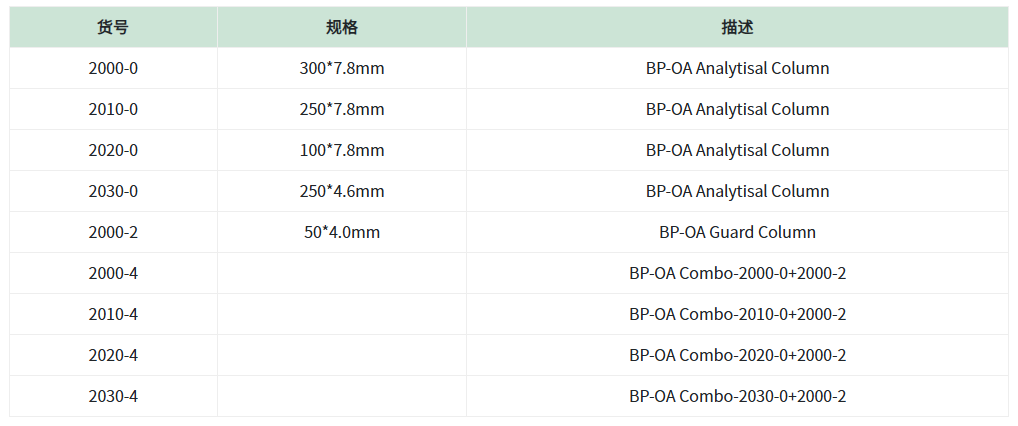
Task: Click the 250*4.6mm specification cell
Action: pyautogui.click(x=341, y=191)
